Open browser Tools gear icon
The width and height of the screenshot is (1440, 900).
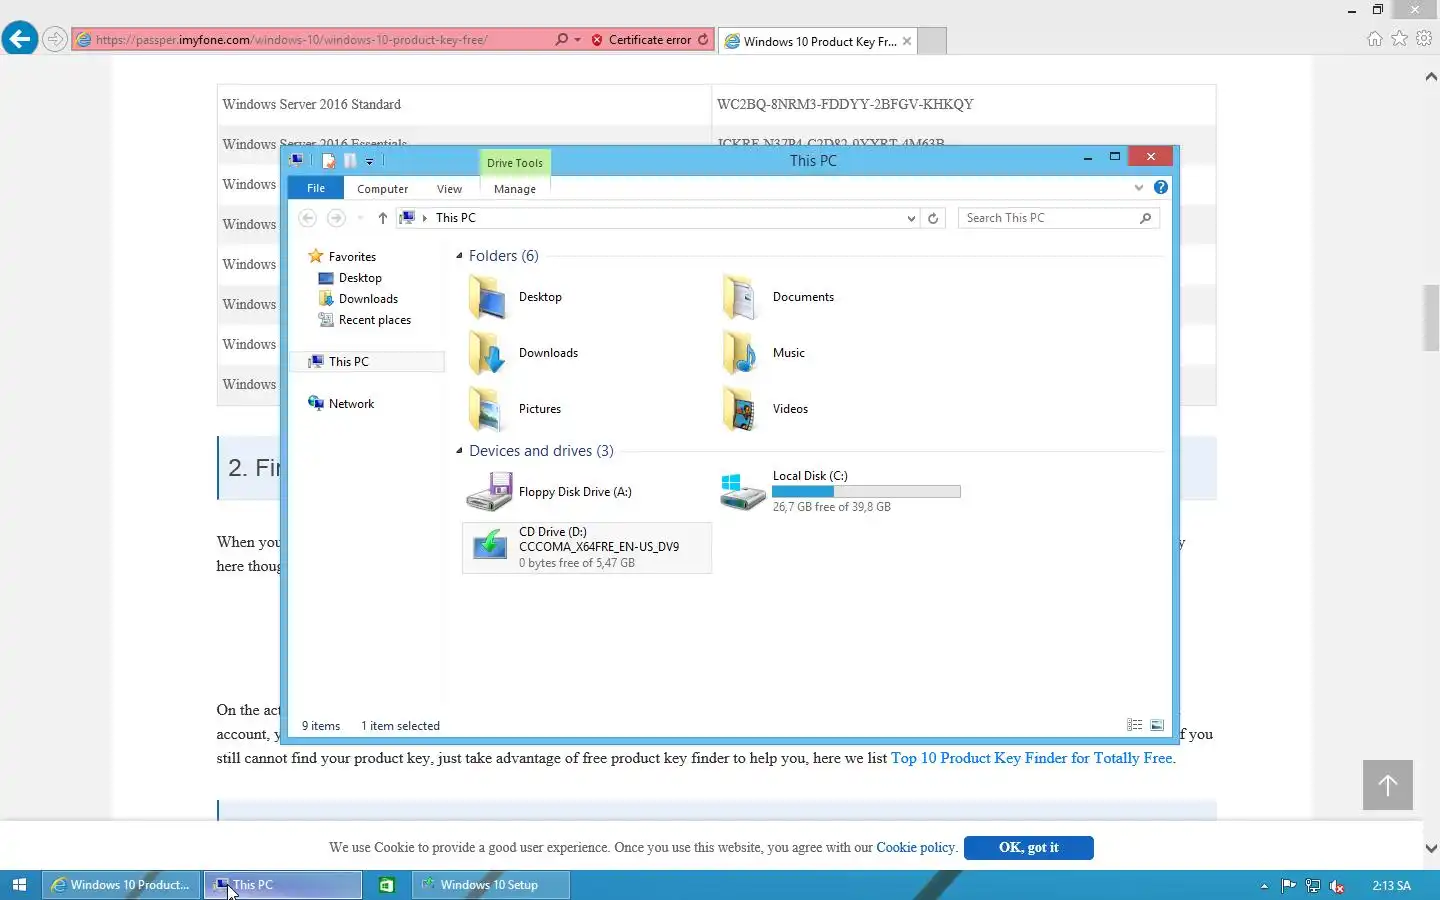pos(1424,39)
